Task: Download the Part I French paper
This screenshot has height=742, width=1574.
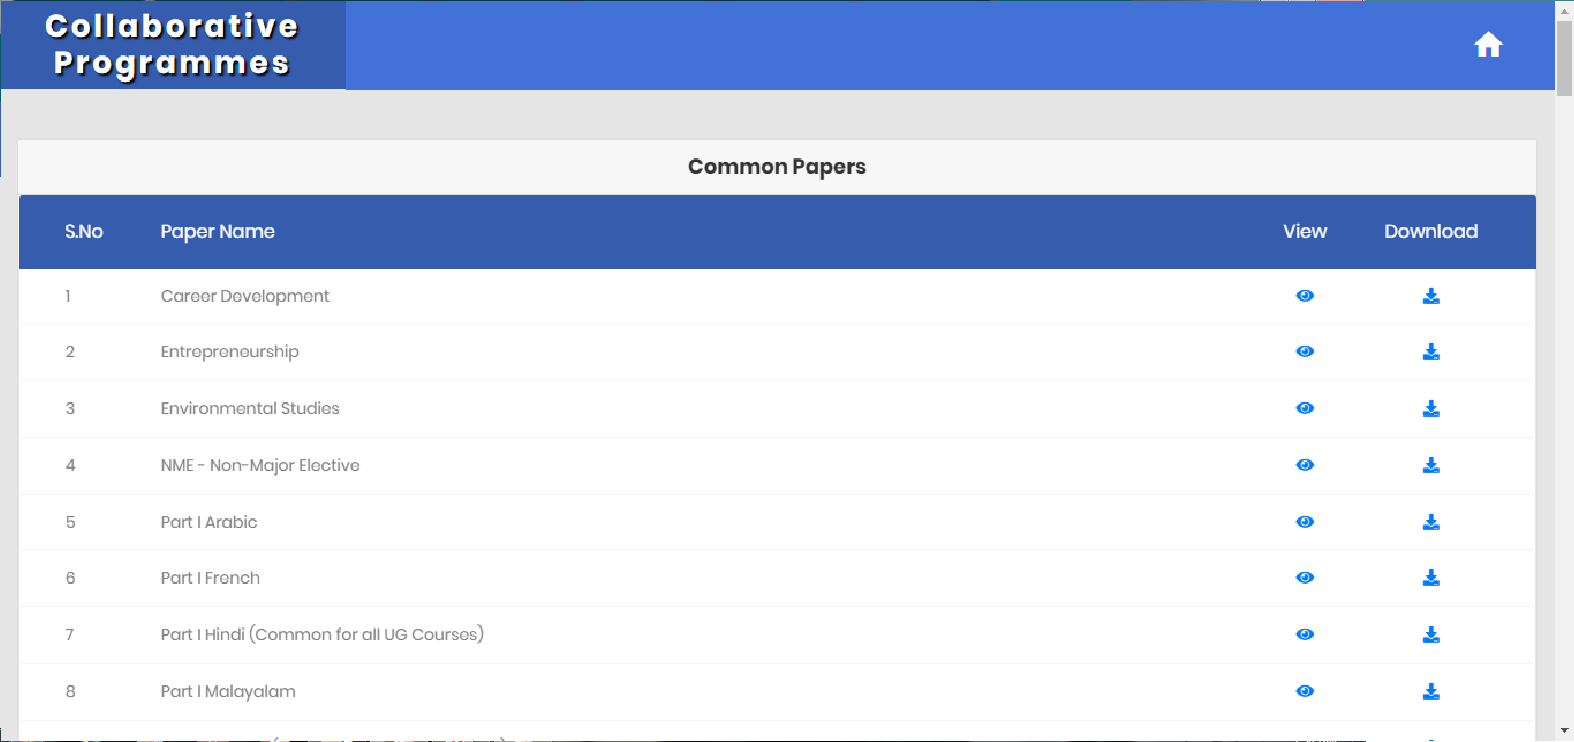Action: click(x=1431, y=578)
